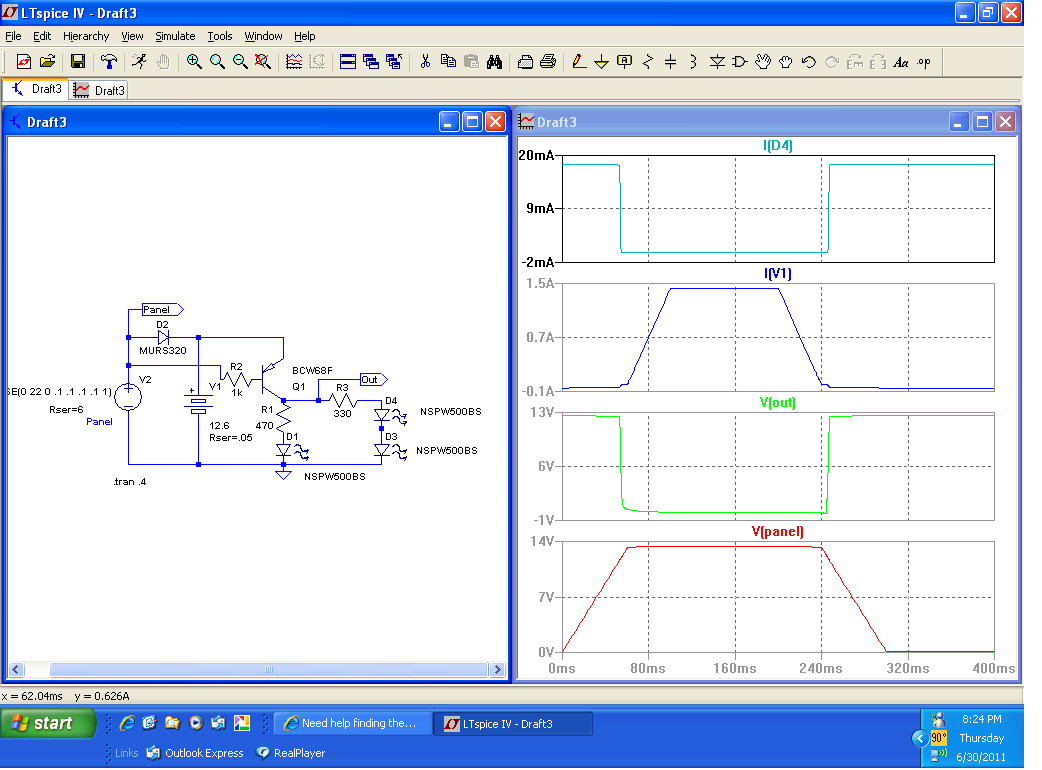The height and width of the screenshot is (770, 1042).
Task: Open the Control Panel hammer icon
Action: [x=108, y=62]
